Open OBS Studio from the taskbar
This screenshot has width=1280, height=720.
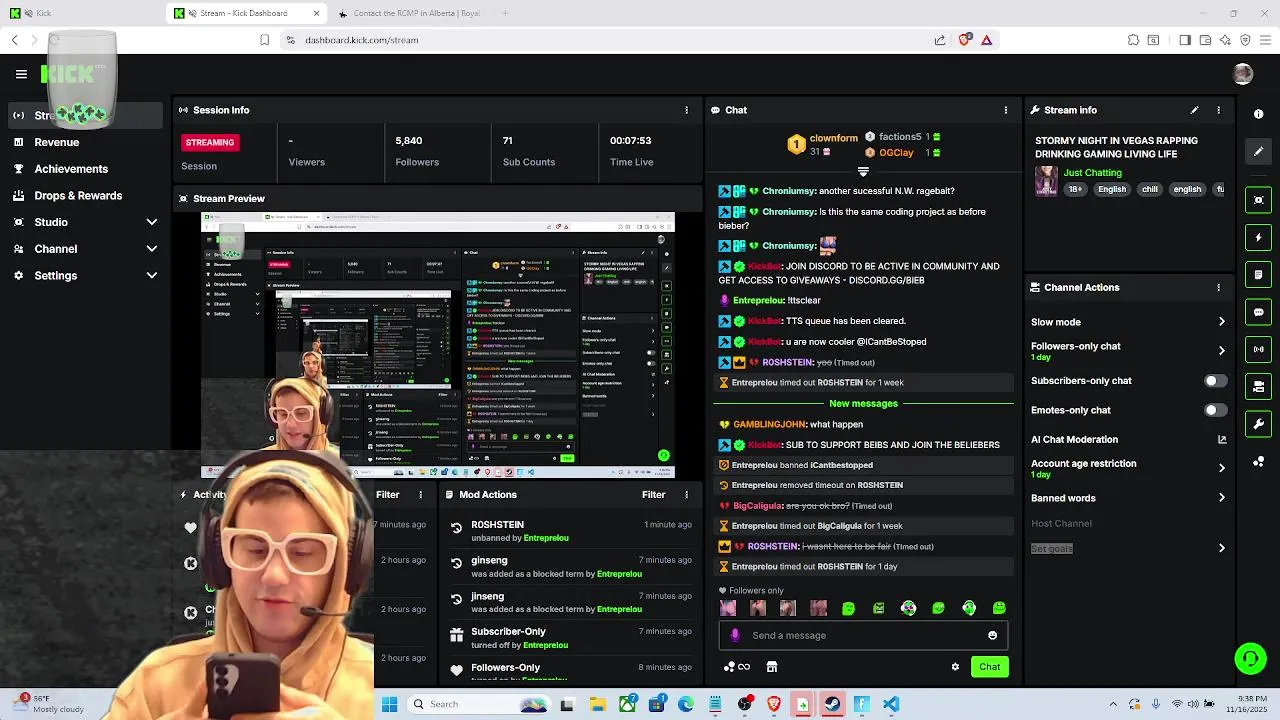(745, 704)
